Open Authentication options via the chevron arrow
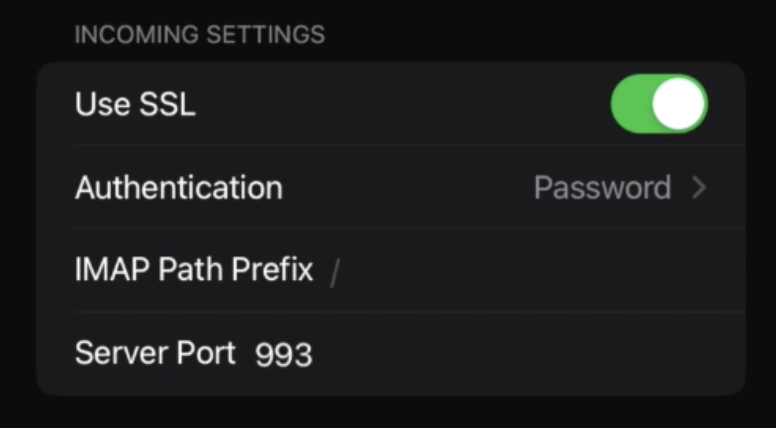Viewport: 776px width, 428px height. tap(699, 188)
